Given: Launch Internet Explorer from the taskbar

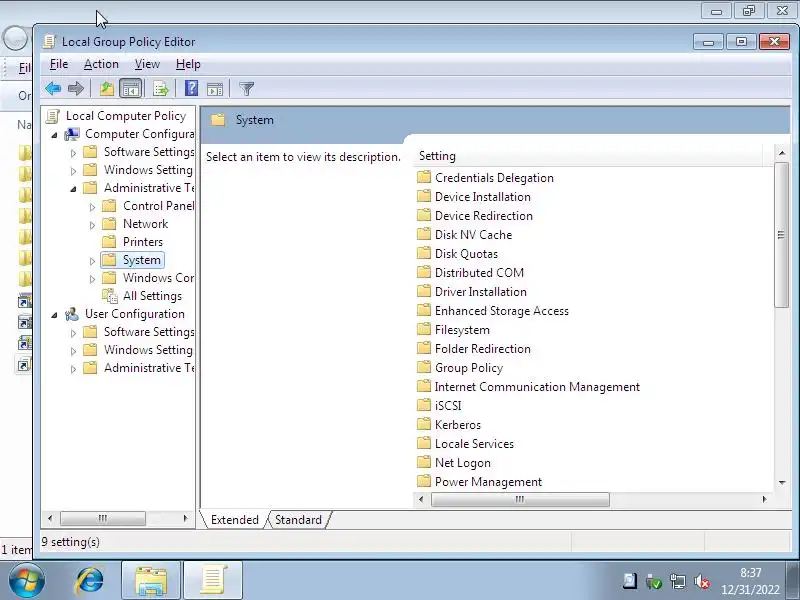Looking at the screenshot, I should (x=90, y=581).
